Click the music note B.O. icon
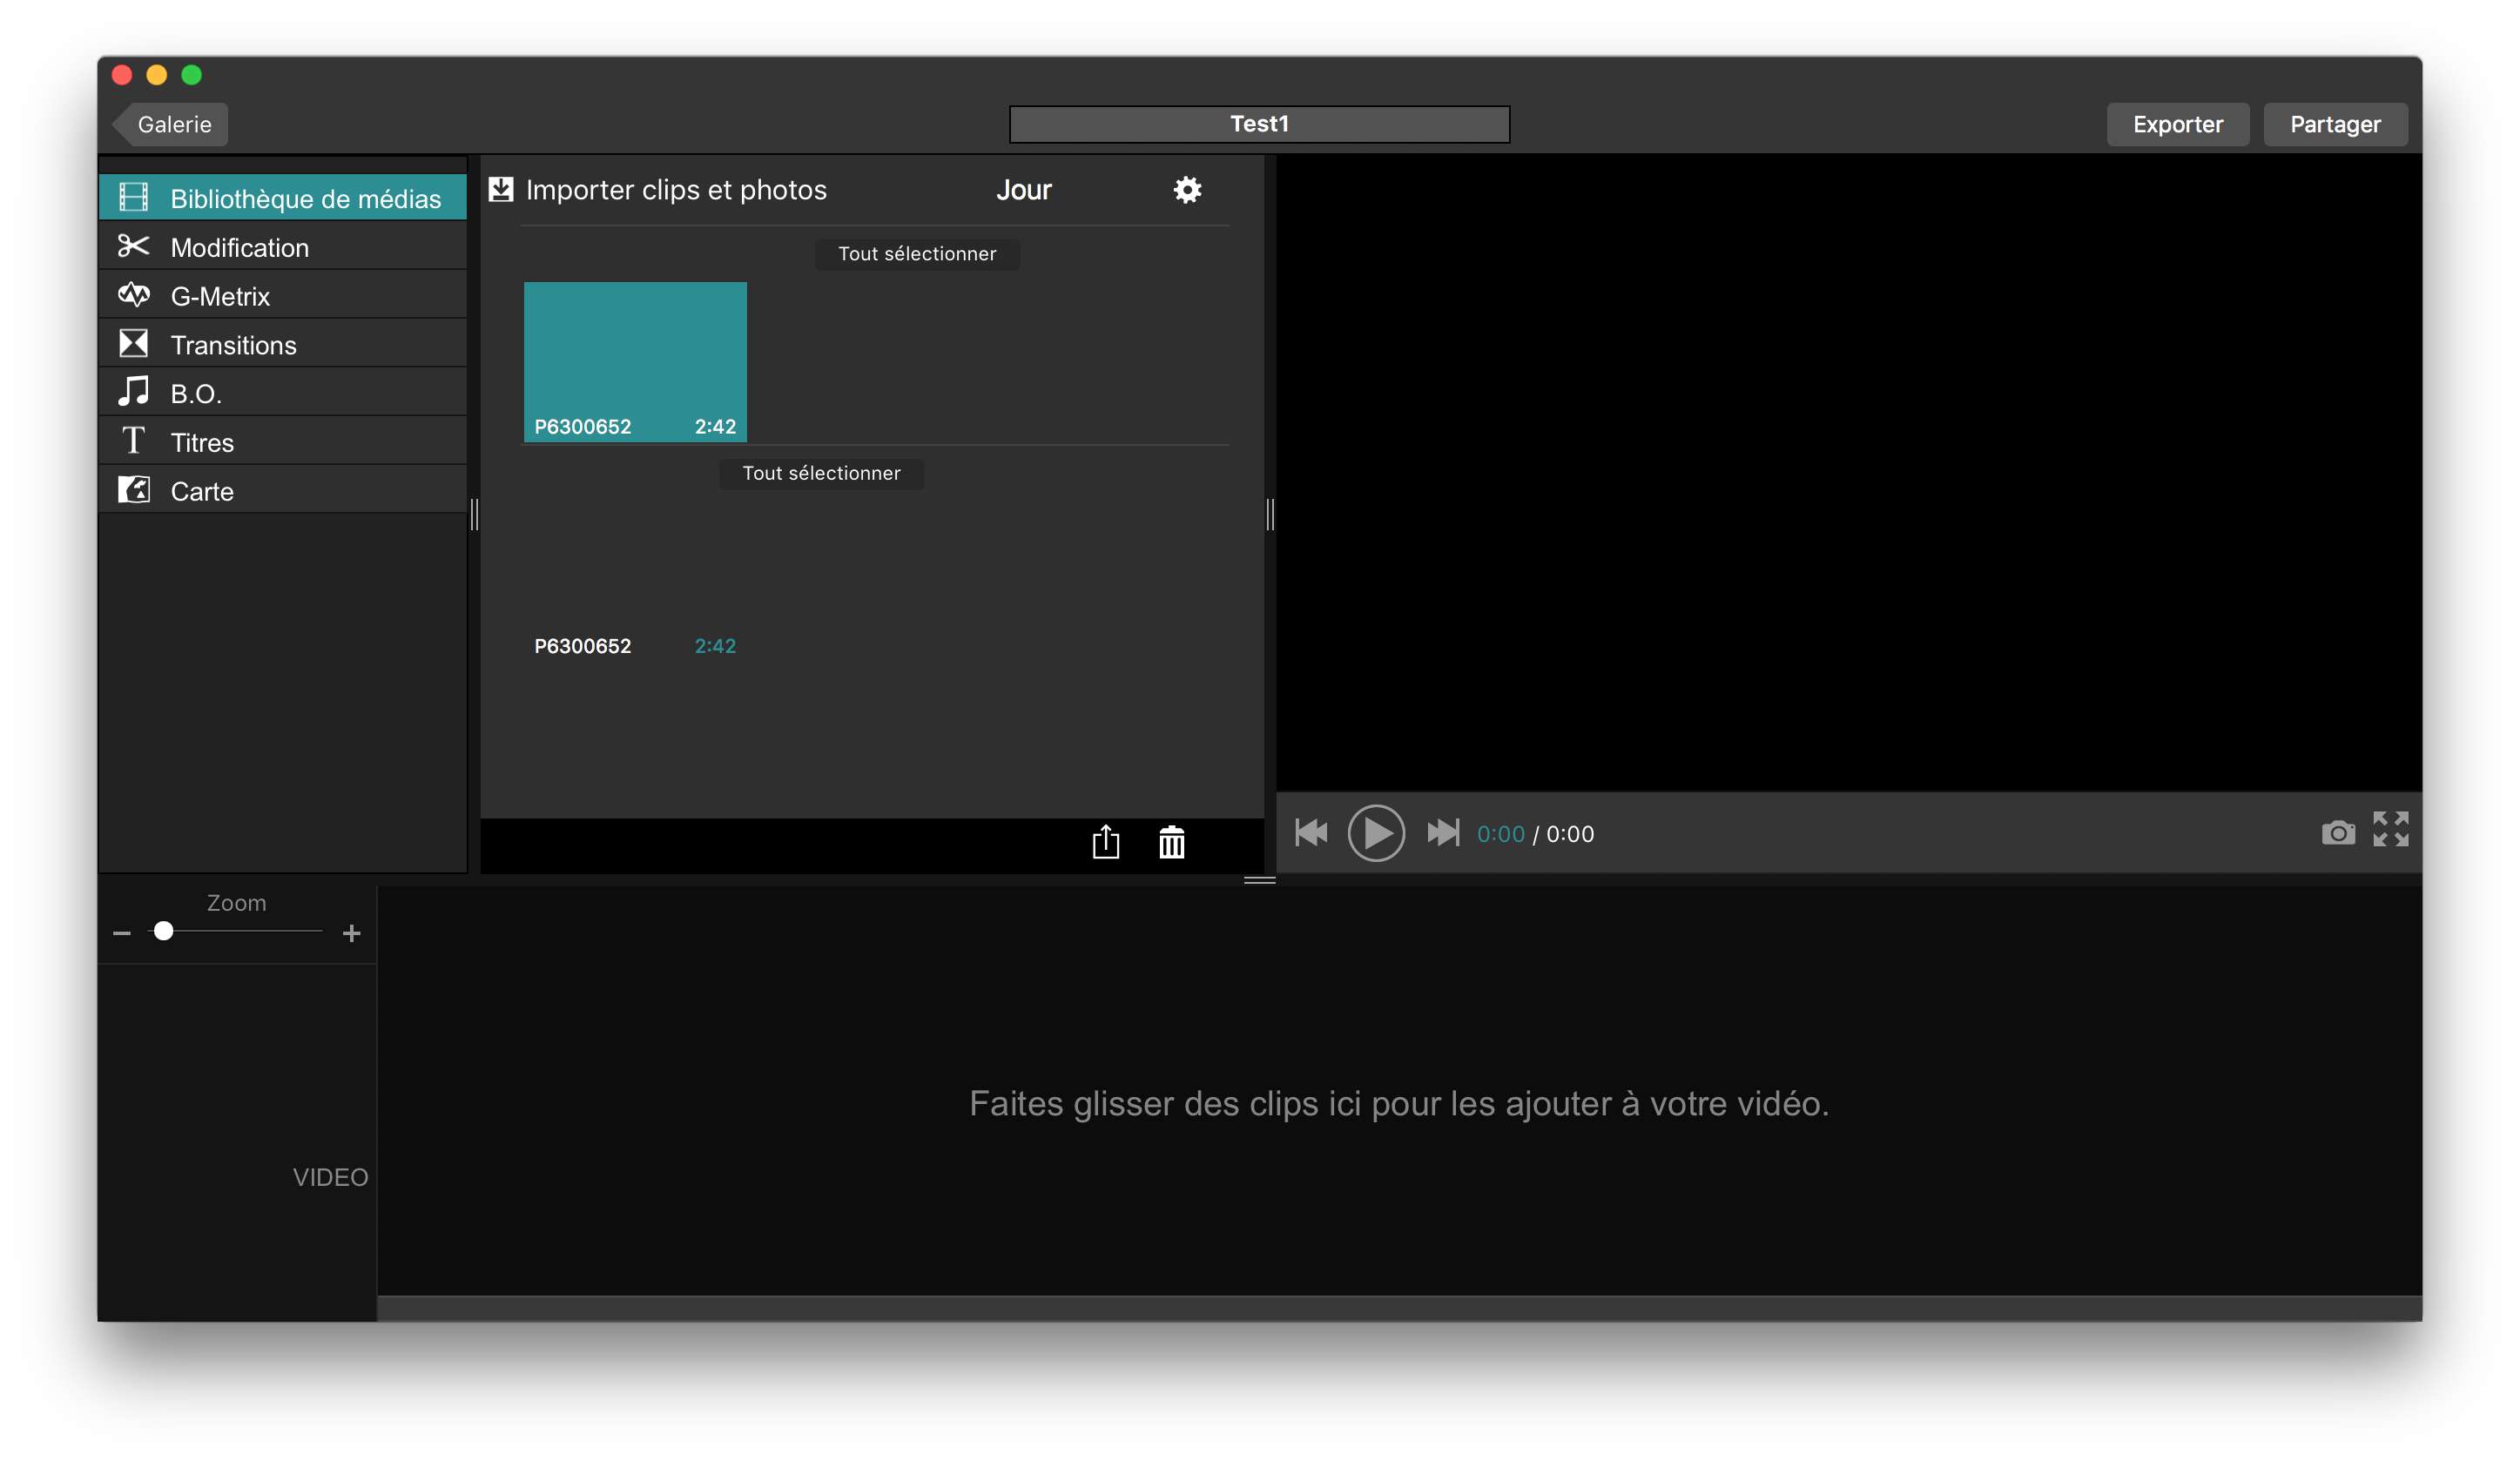Image resolution: width=2520 pixels, height=1461 pixels. tap(133, 391)
